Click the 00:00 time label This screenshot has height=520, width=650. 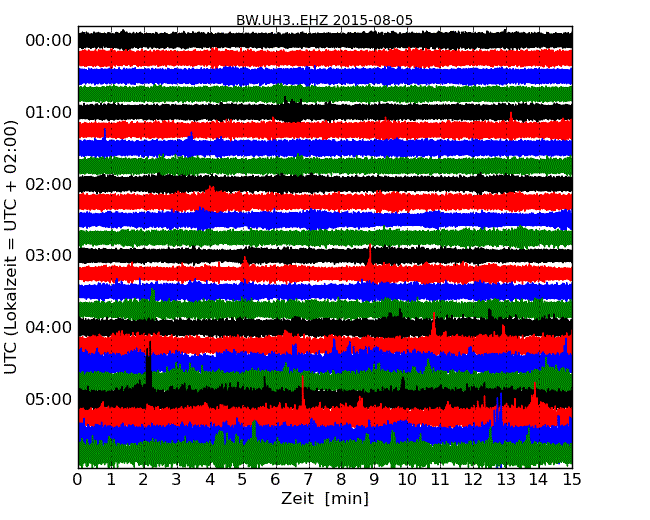click(x=49, y=41)
